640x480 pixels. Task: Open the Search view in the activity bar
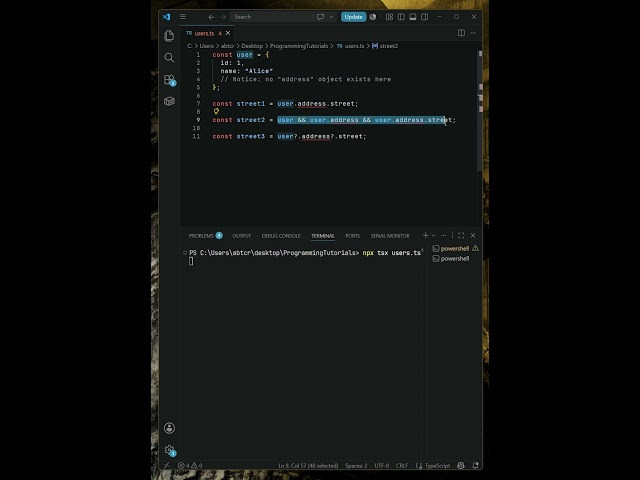point(169,58)
